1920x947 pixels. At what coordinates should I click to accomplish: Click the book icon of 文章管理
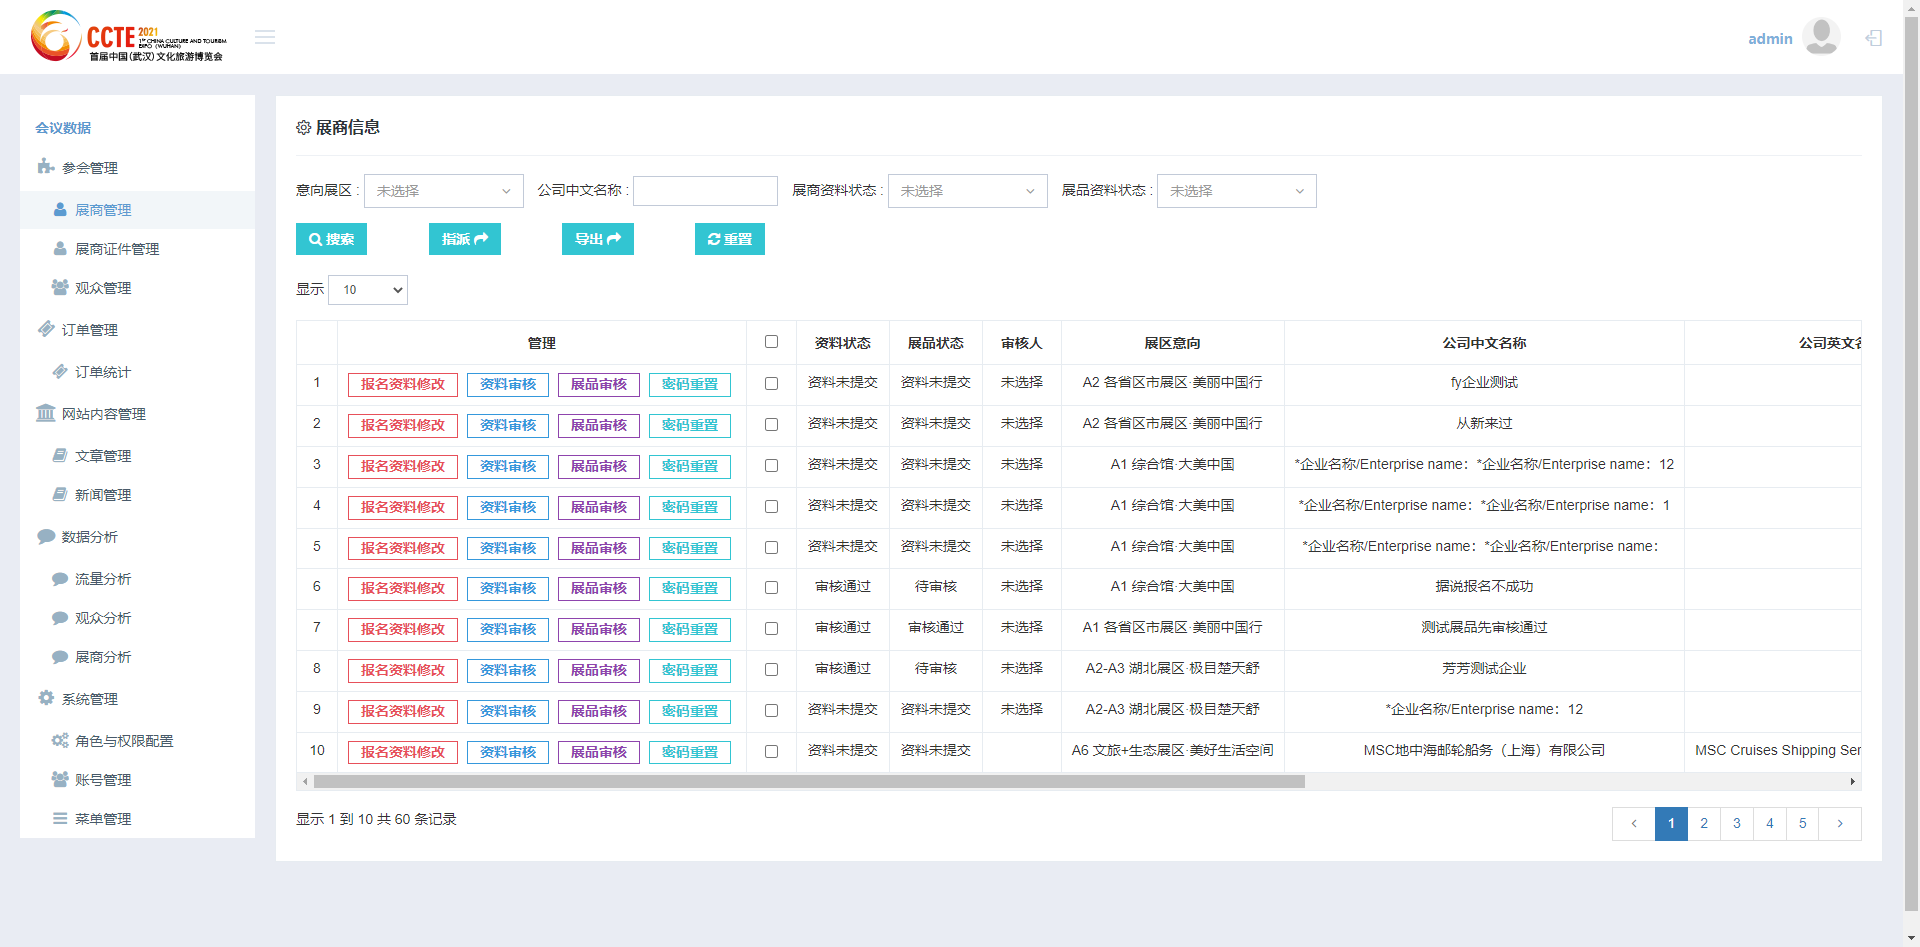[x=60, y=455]
